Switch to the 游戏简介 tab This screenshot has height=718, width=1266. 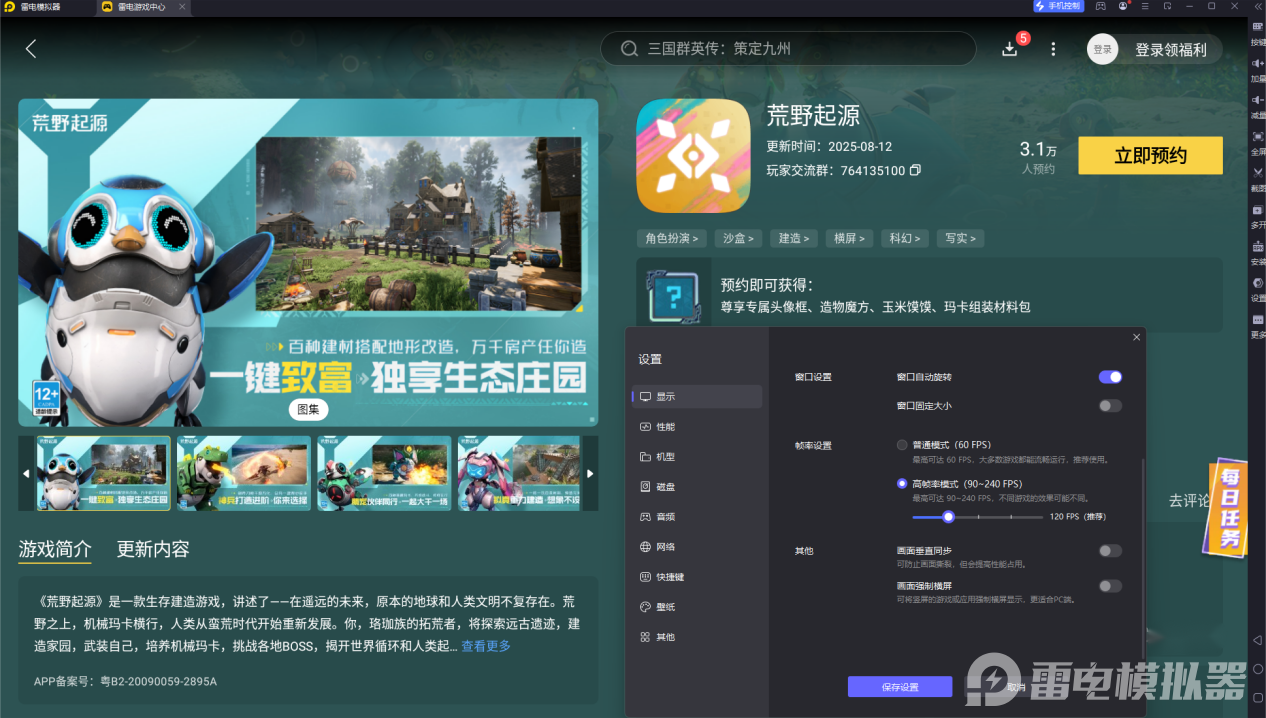55,549
